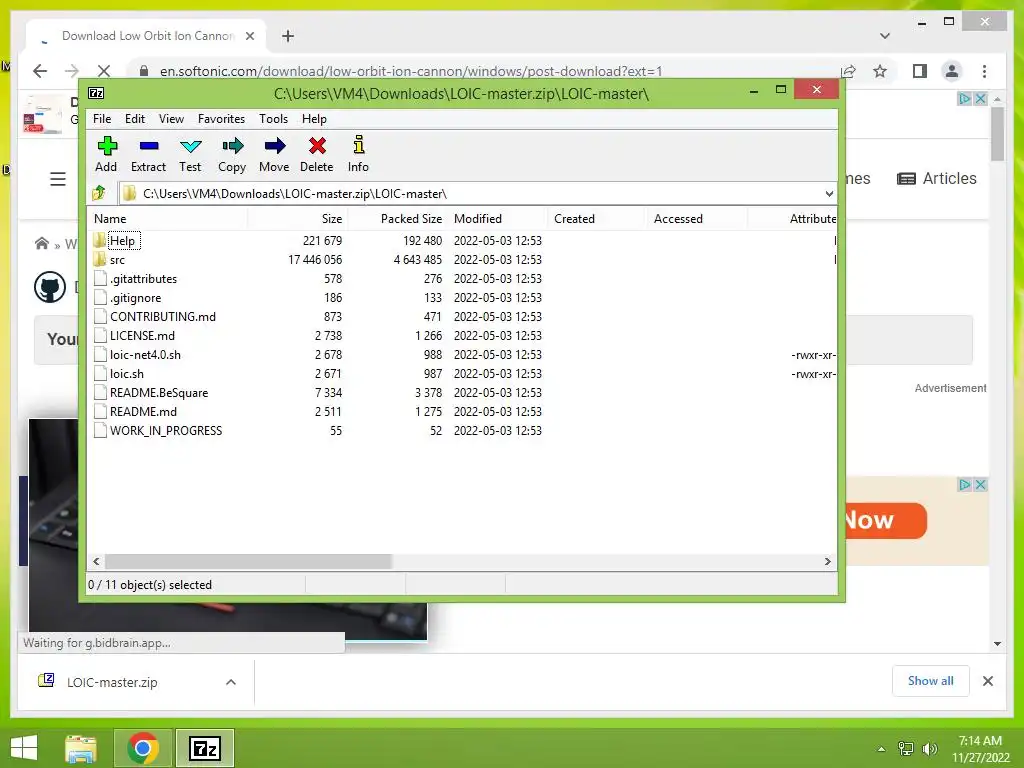1024x768 pixels.
Task: Open Chrome side panel icon
Action: [x=920, y=71]
